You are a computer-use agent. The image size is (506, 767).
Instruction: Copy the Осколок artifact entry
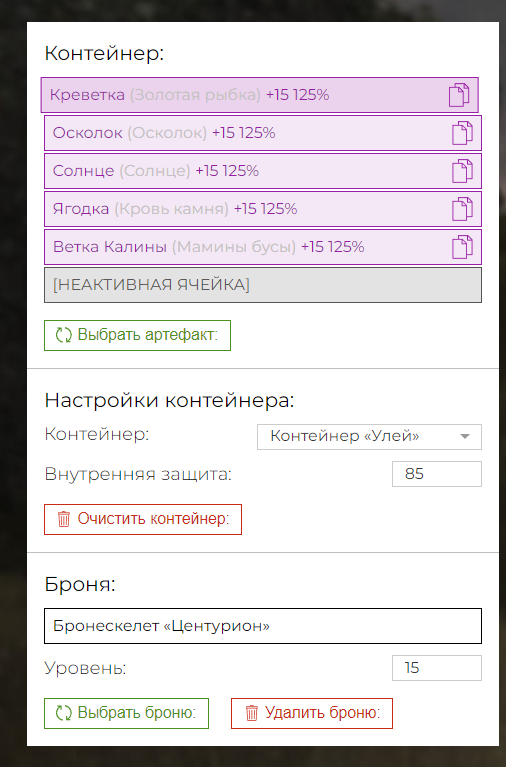462,133
